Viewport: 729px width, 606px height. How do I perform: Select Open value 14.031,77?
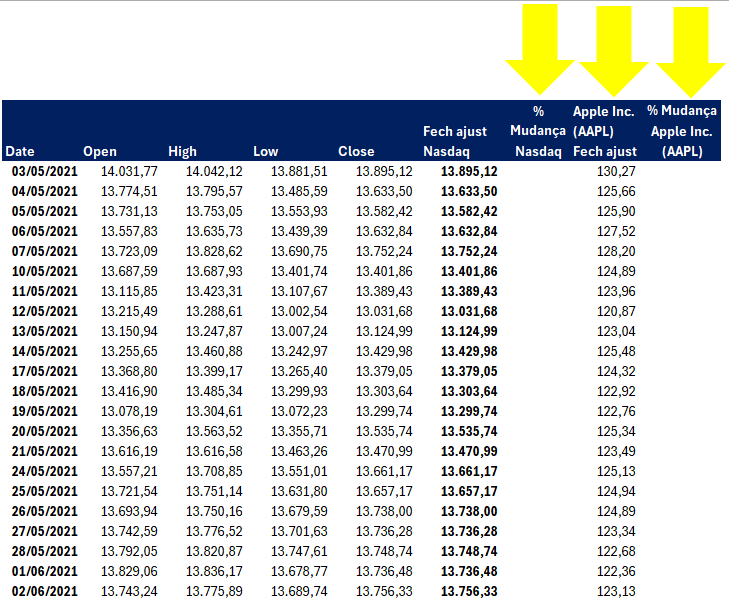(x=129, y=171)
